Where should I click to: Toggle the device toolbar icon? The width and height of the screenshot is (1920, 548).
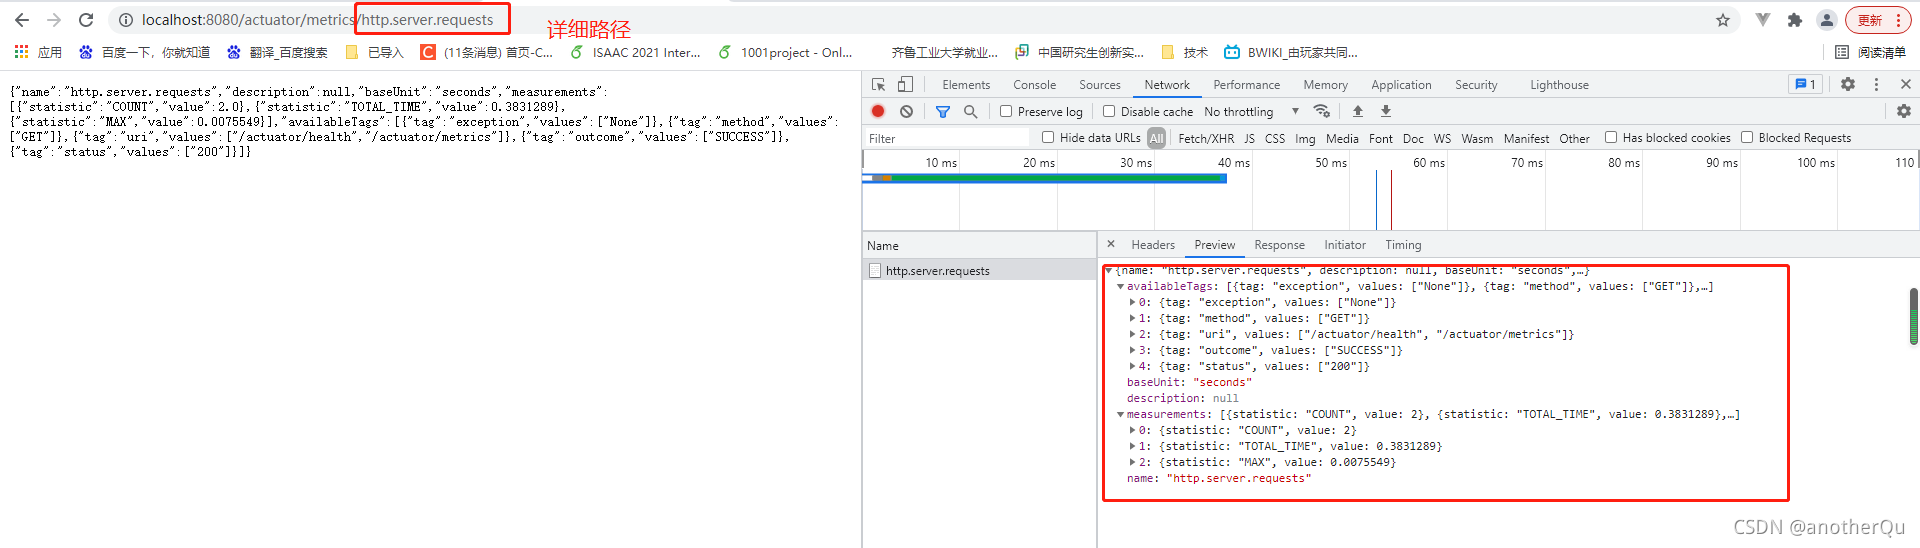[905, 85]
